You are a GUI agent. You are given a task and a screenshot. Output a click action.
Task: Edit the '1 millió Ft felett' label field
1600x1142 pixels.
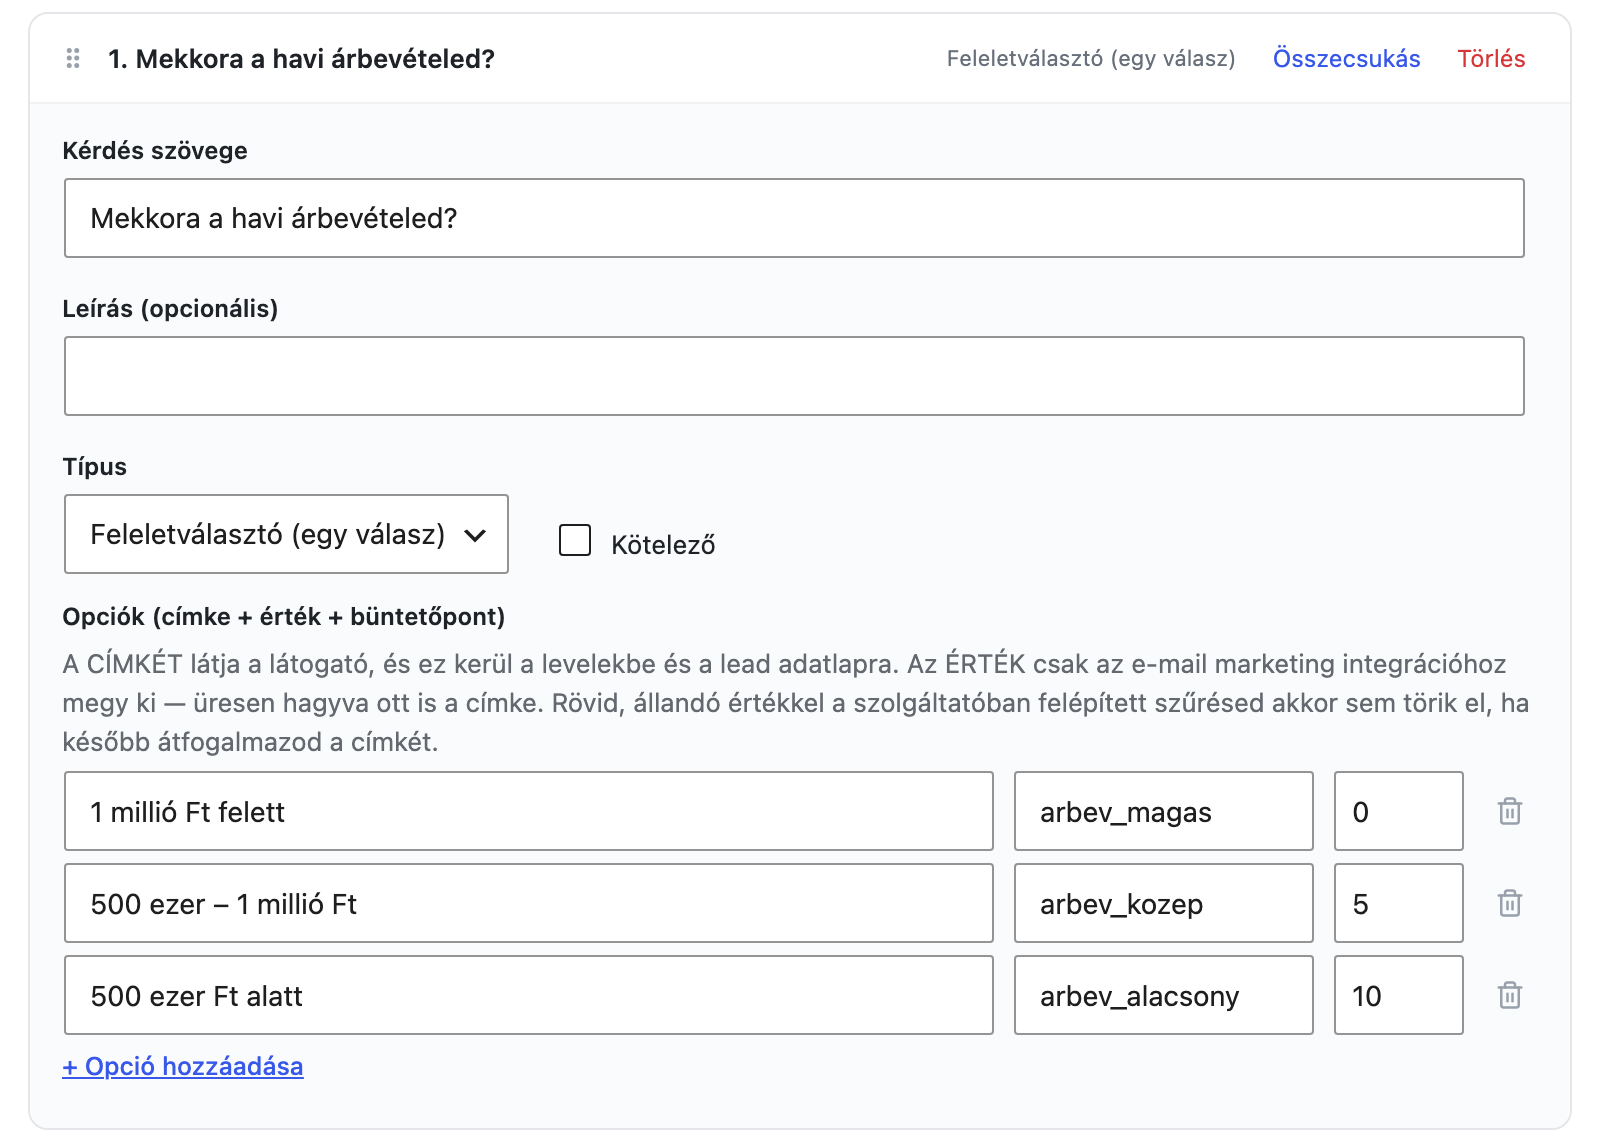coord(529,811)
